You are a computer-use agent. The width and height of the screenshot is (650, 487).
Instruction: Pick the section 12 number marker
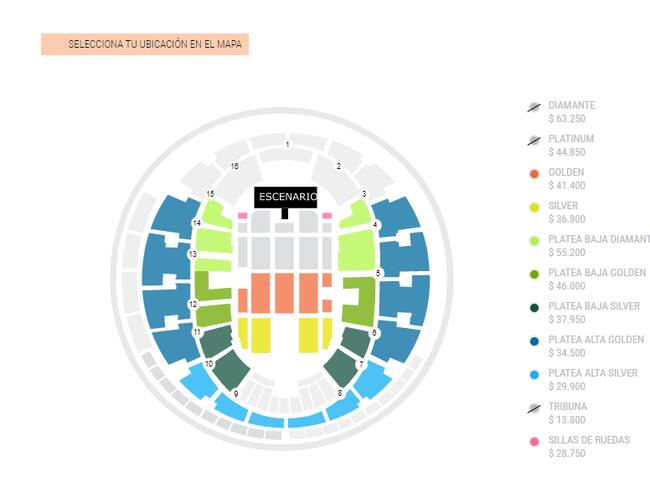tap(192, 304)
